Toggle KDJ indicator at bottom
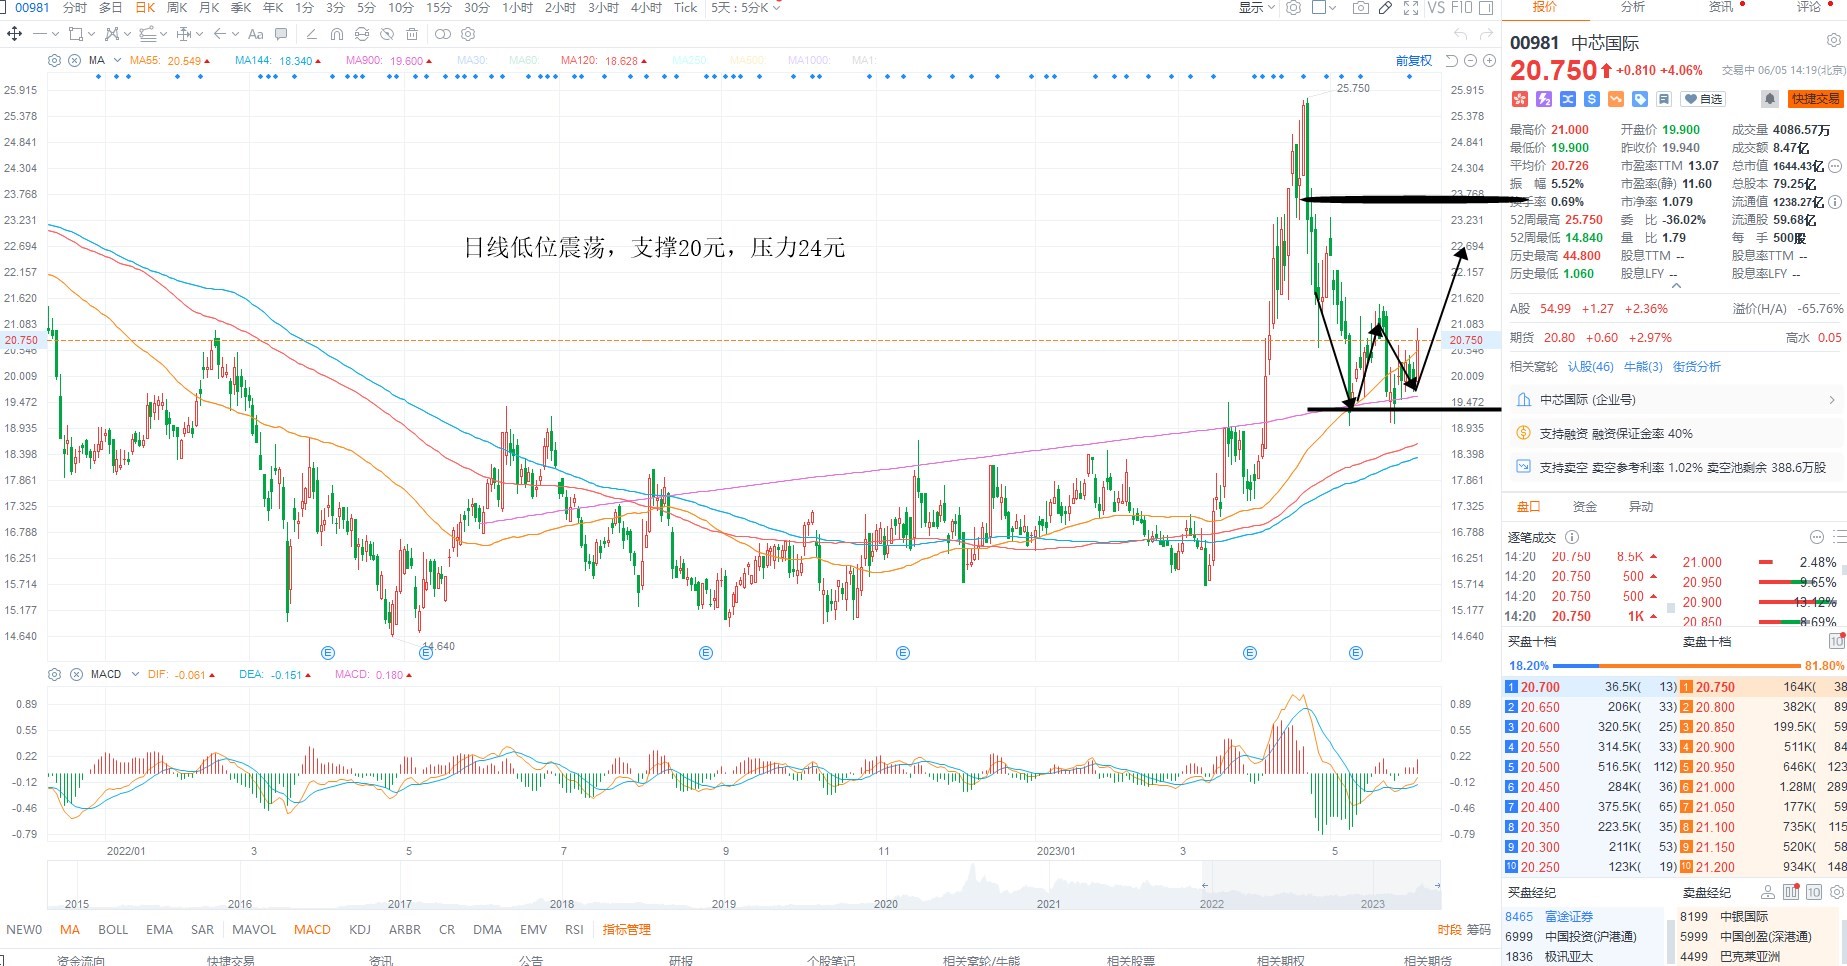Image resolution: width=1847 pixels, height=966 pixels. click(x=360, y=929)
